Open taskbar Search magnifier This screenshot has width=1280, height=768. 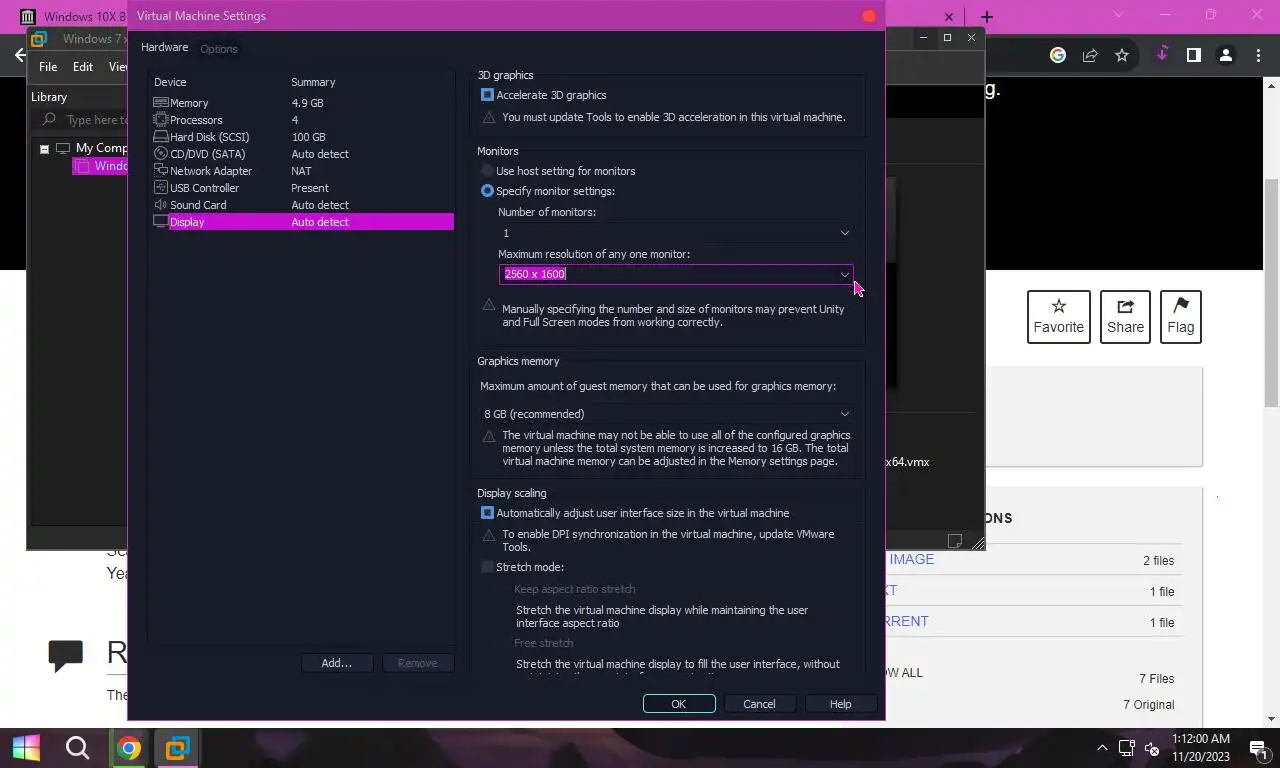point(77,748)
